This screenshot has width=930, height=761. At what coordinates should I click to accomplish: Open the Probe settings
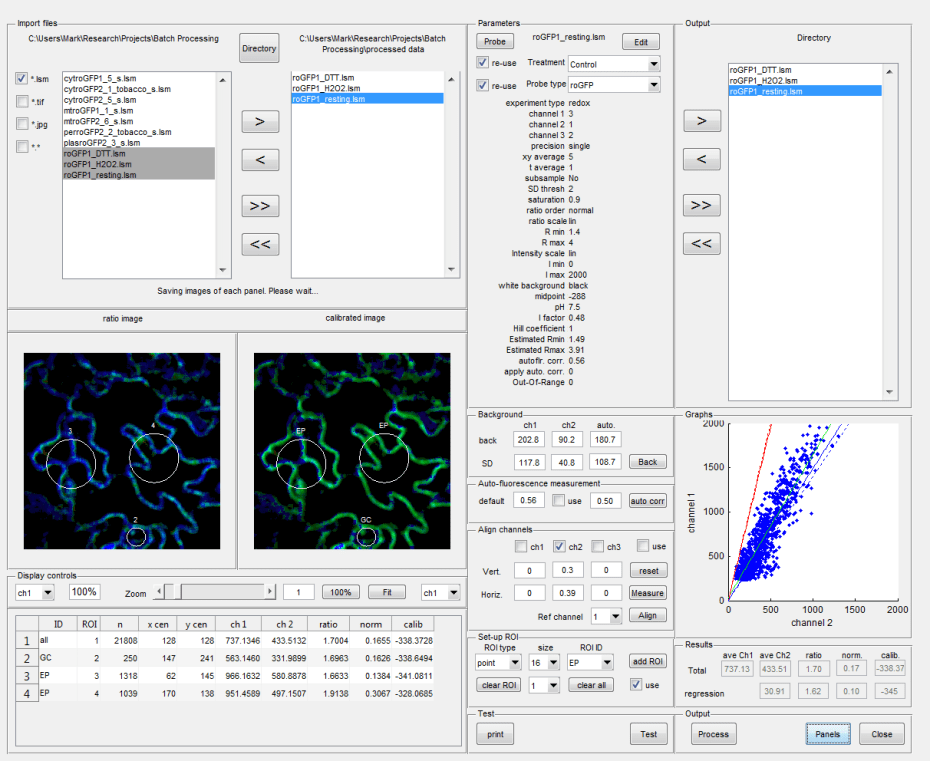tap(496, 41)
